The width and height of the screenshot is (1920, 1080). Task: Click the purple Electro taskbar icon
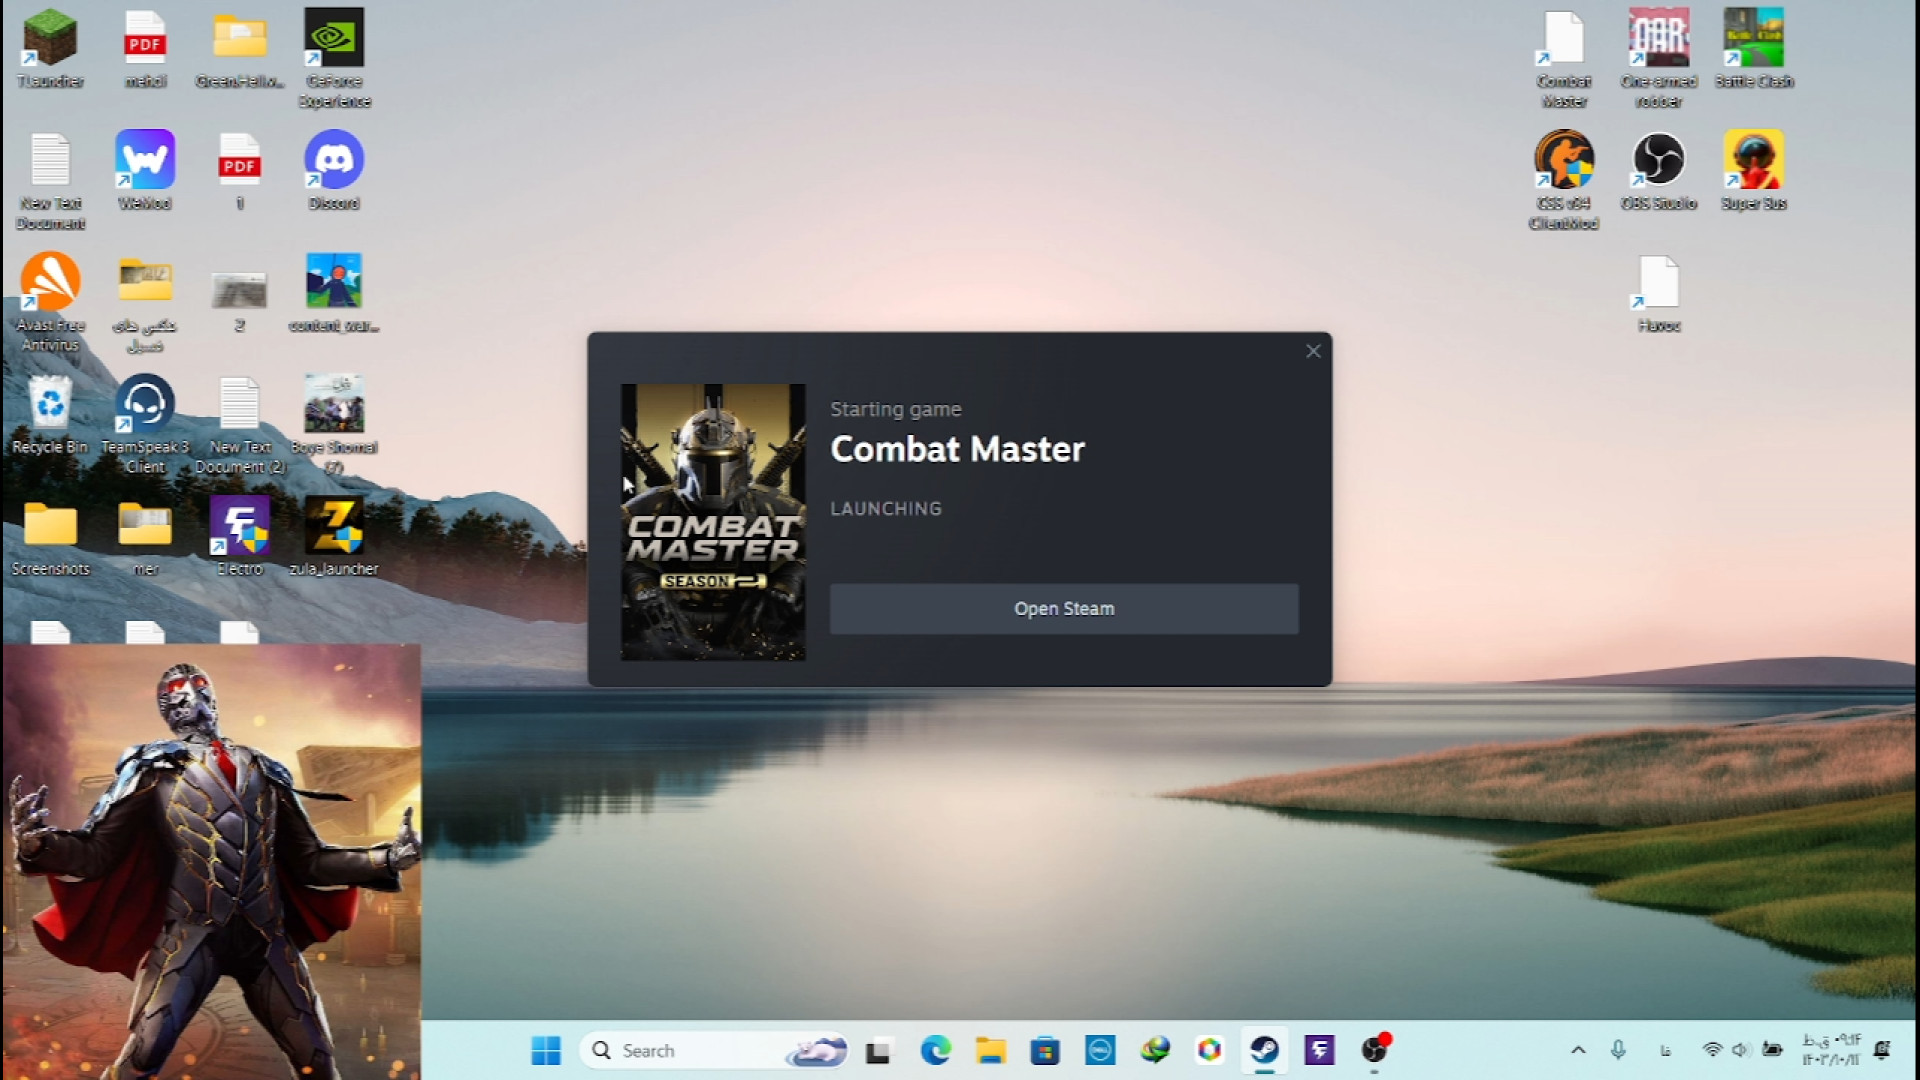(1320, 1050)
